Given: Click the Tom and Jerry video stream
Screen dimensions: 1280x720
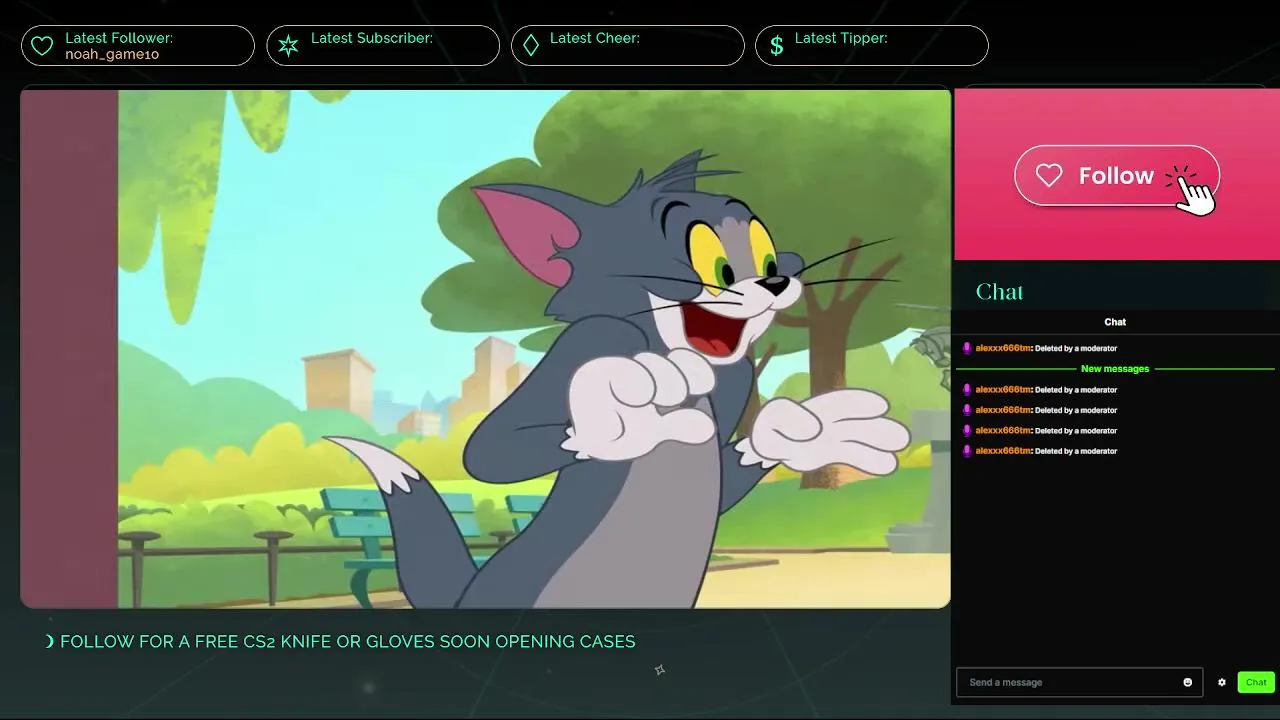Looking at the screenshot, I should point(485,348).
